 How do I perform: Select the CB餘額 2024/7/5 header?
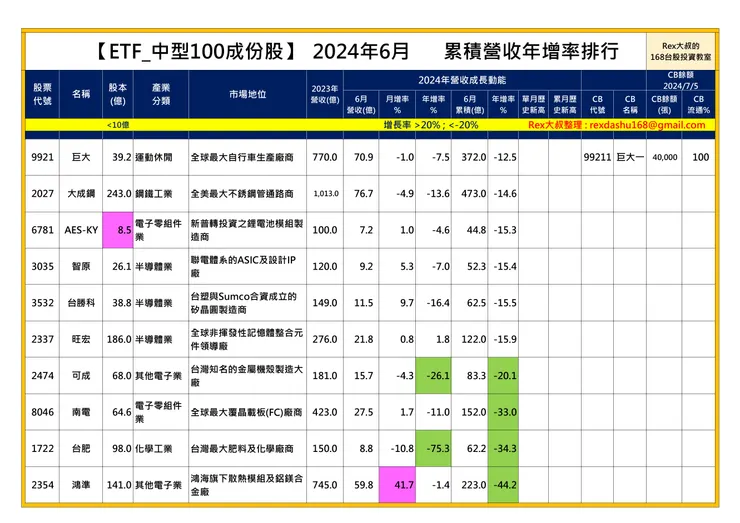(681, 80)
